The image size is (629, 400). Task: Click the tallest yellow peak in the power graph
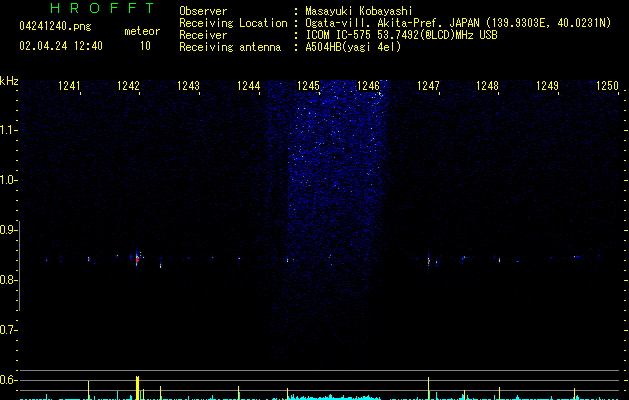137,388
